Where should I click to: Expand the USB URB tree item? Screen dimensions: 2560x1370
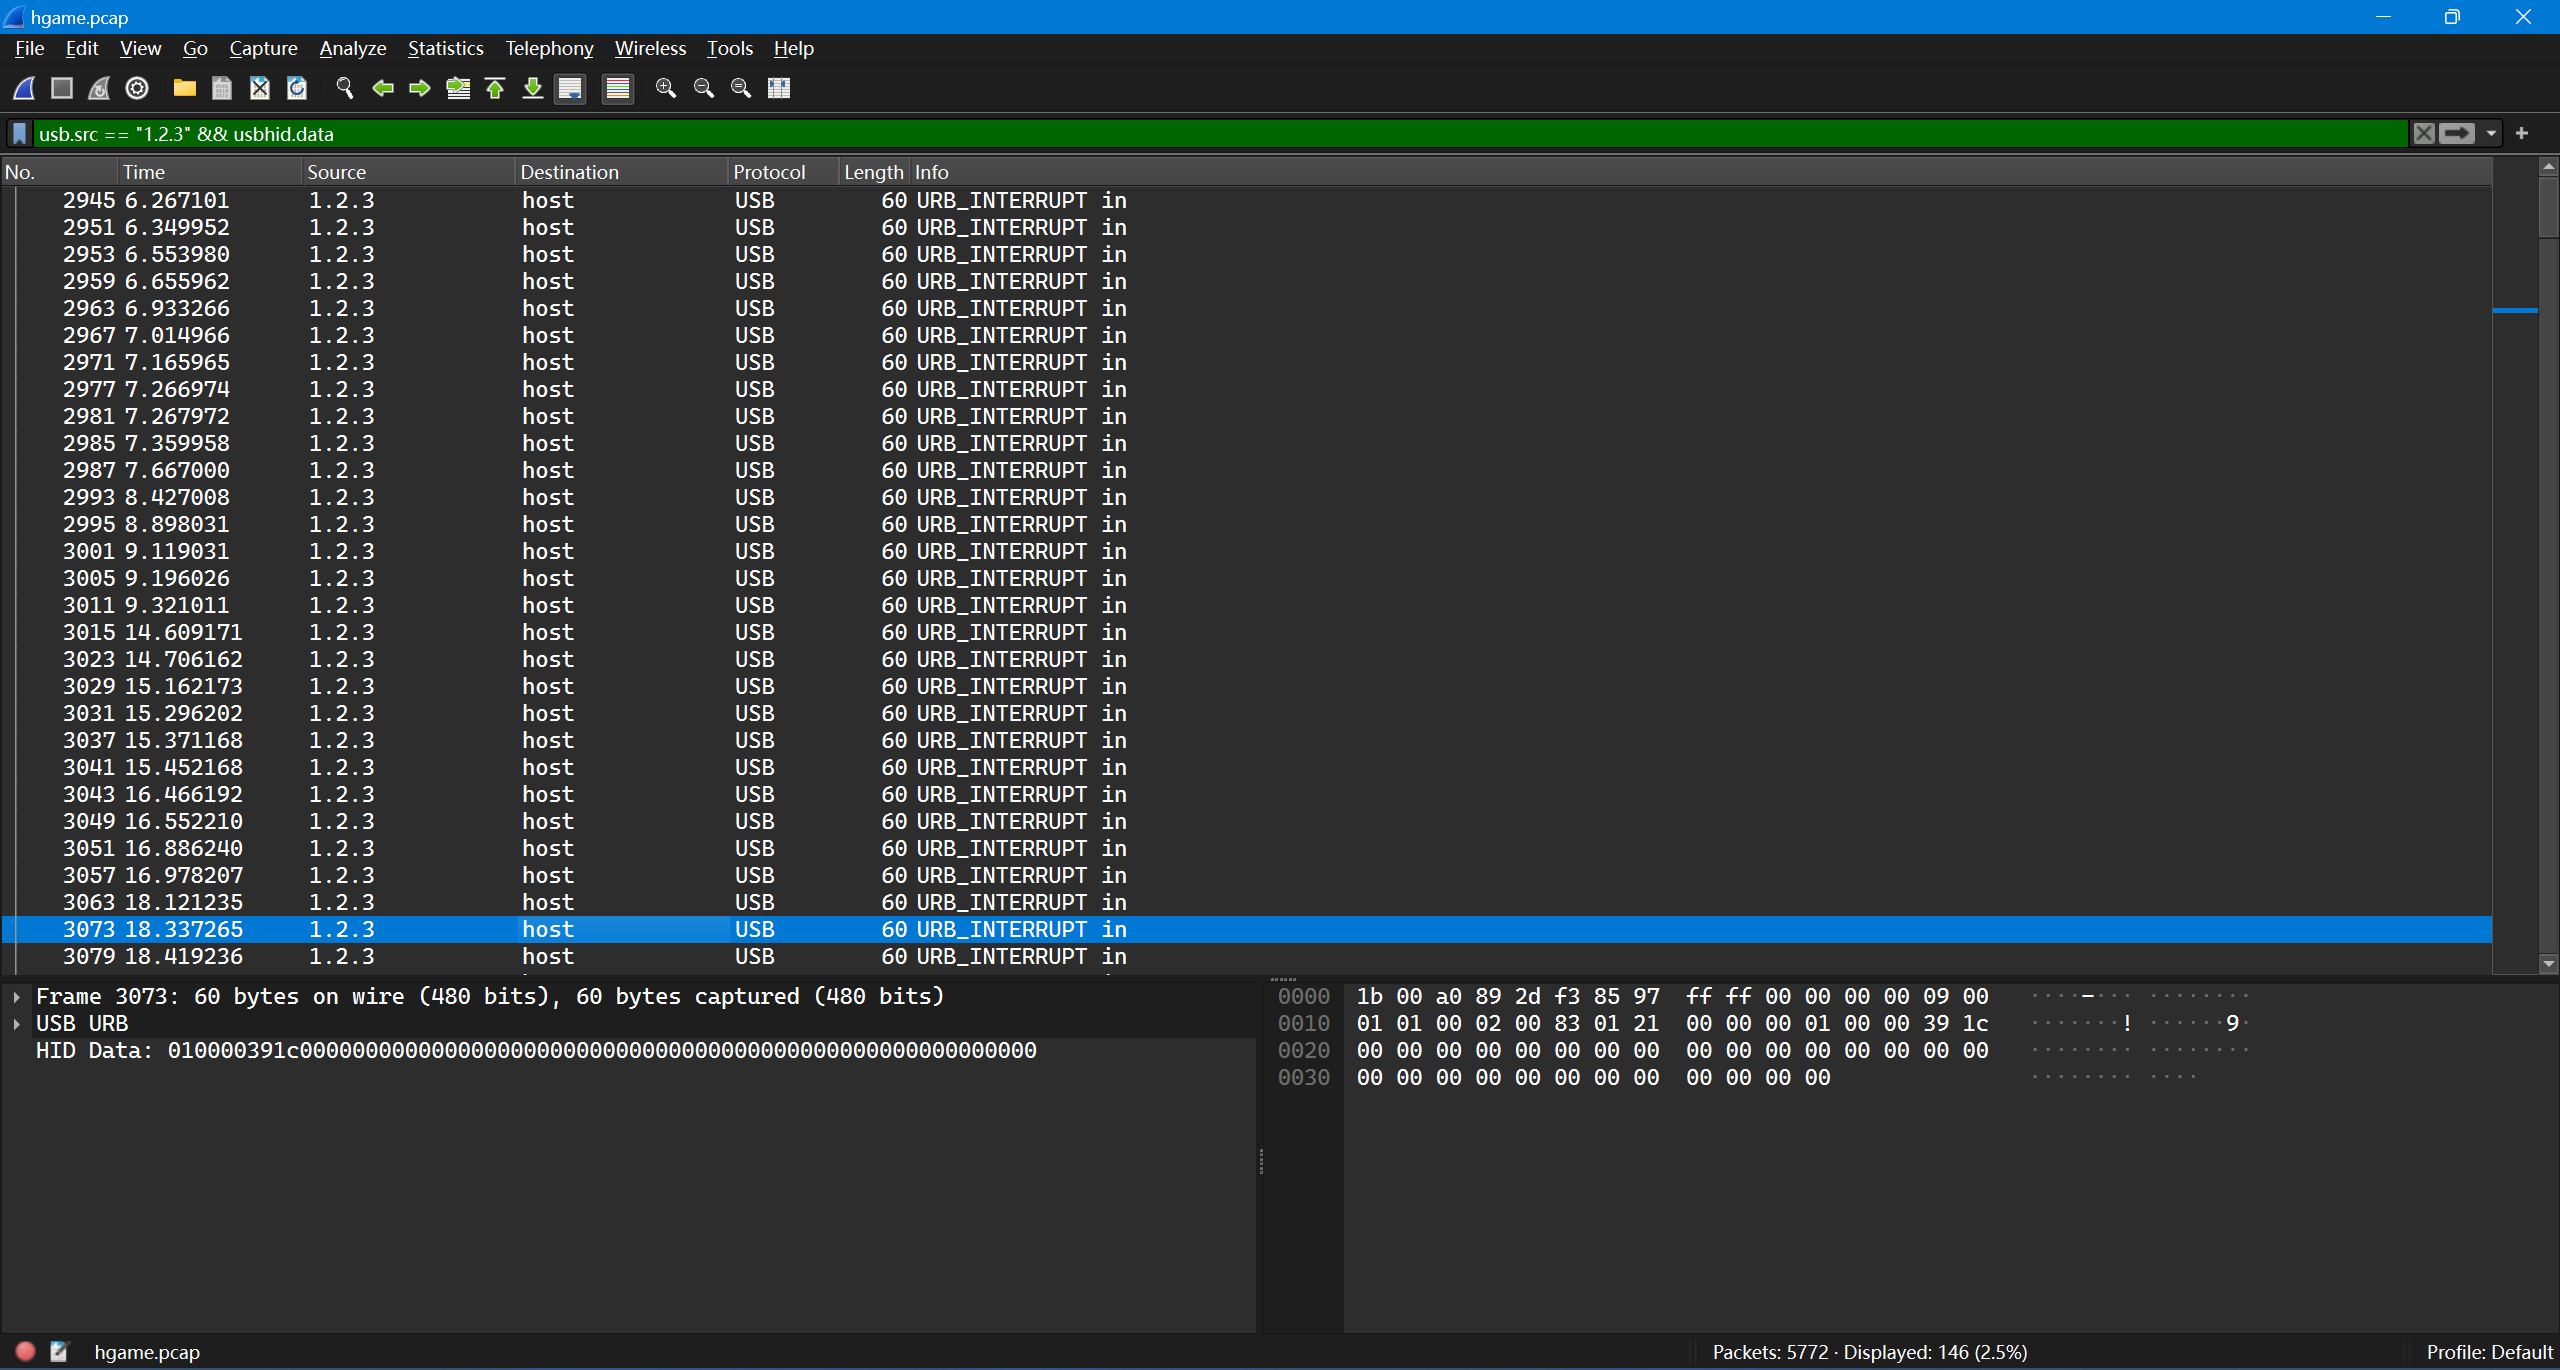coord(17,1024)
